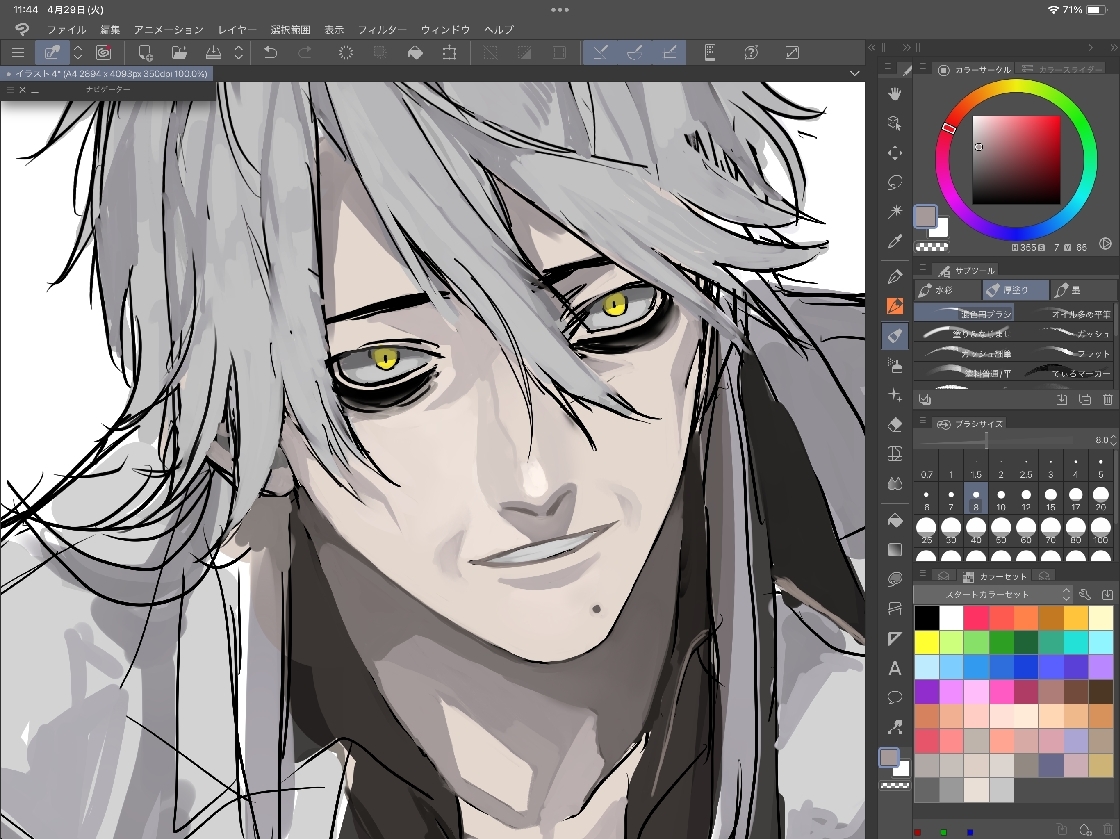
Task: Select the Fill bucket tool in palette
Action: (x=895, y=520)
